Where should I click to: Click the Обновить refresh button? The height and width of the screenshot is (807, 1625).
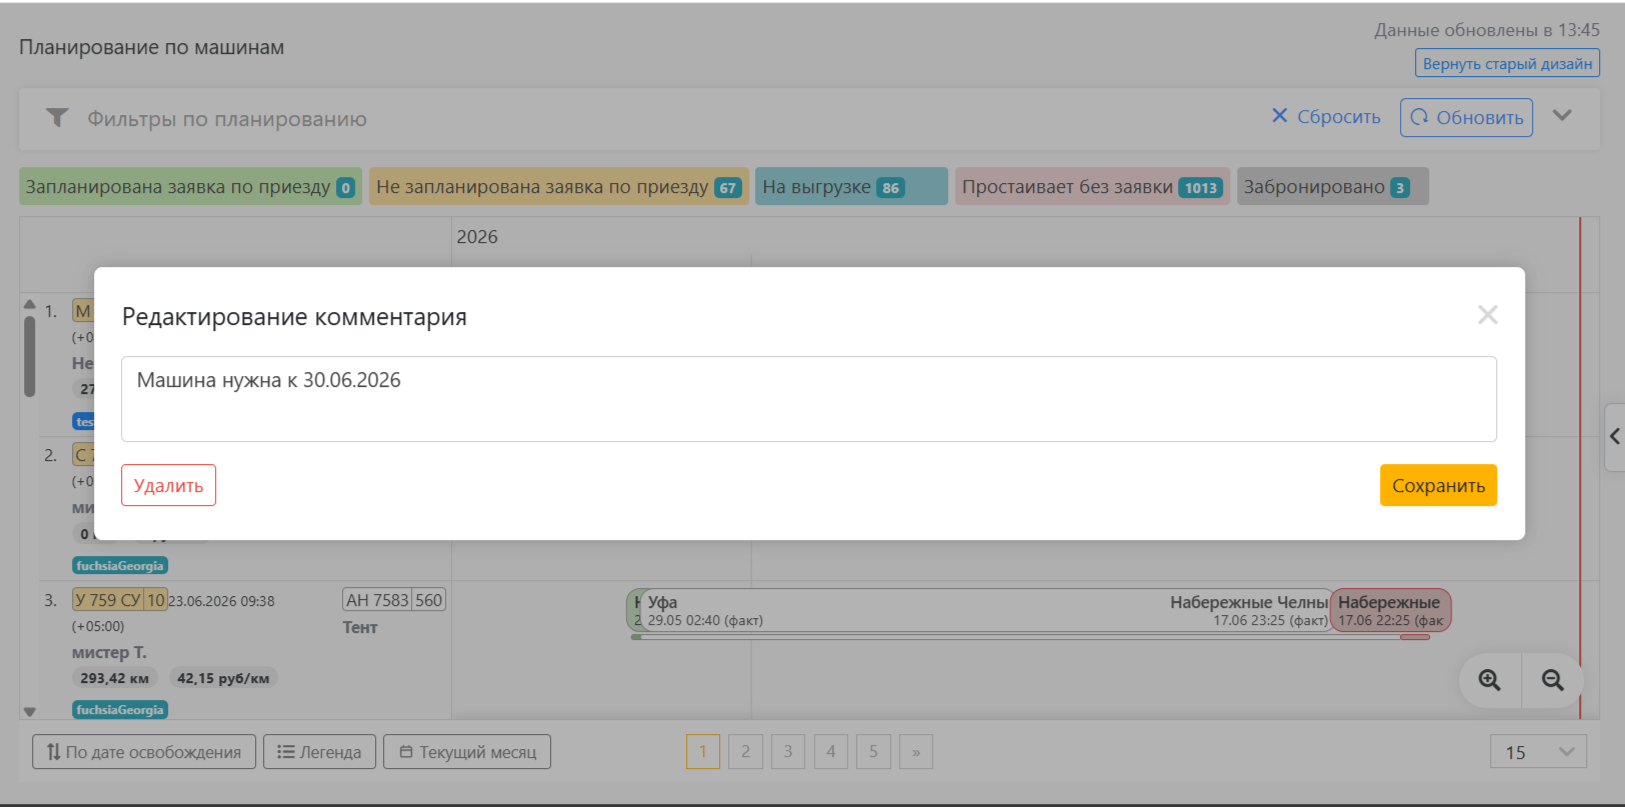coord(1466,117)
